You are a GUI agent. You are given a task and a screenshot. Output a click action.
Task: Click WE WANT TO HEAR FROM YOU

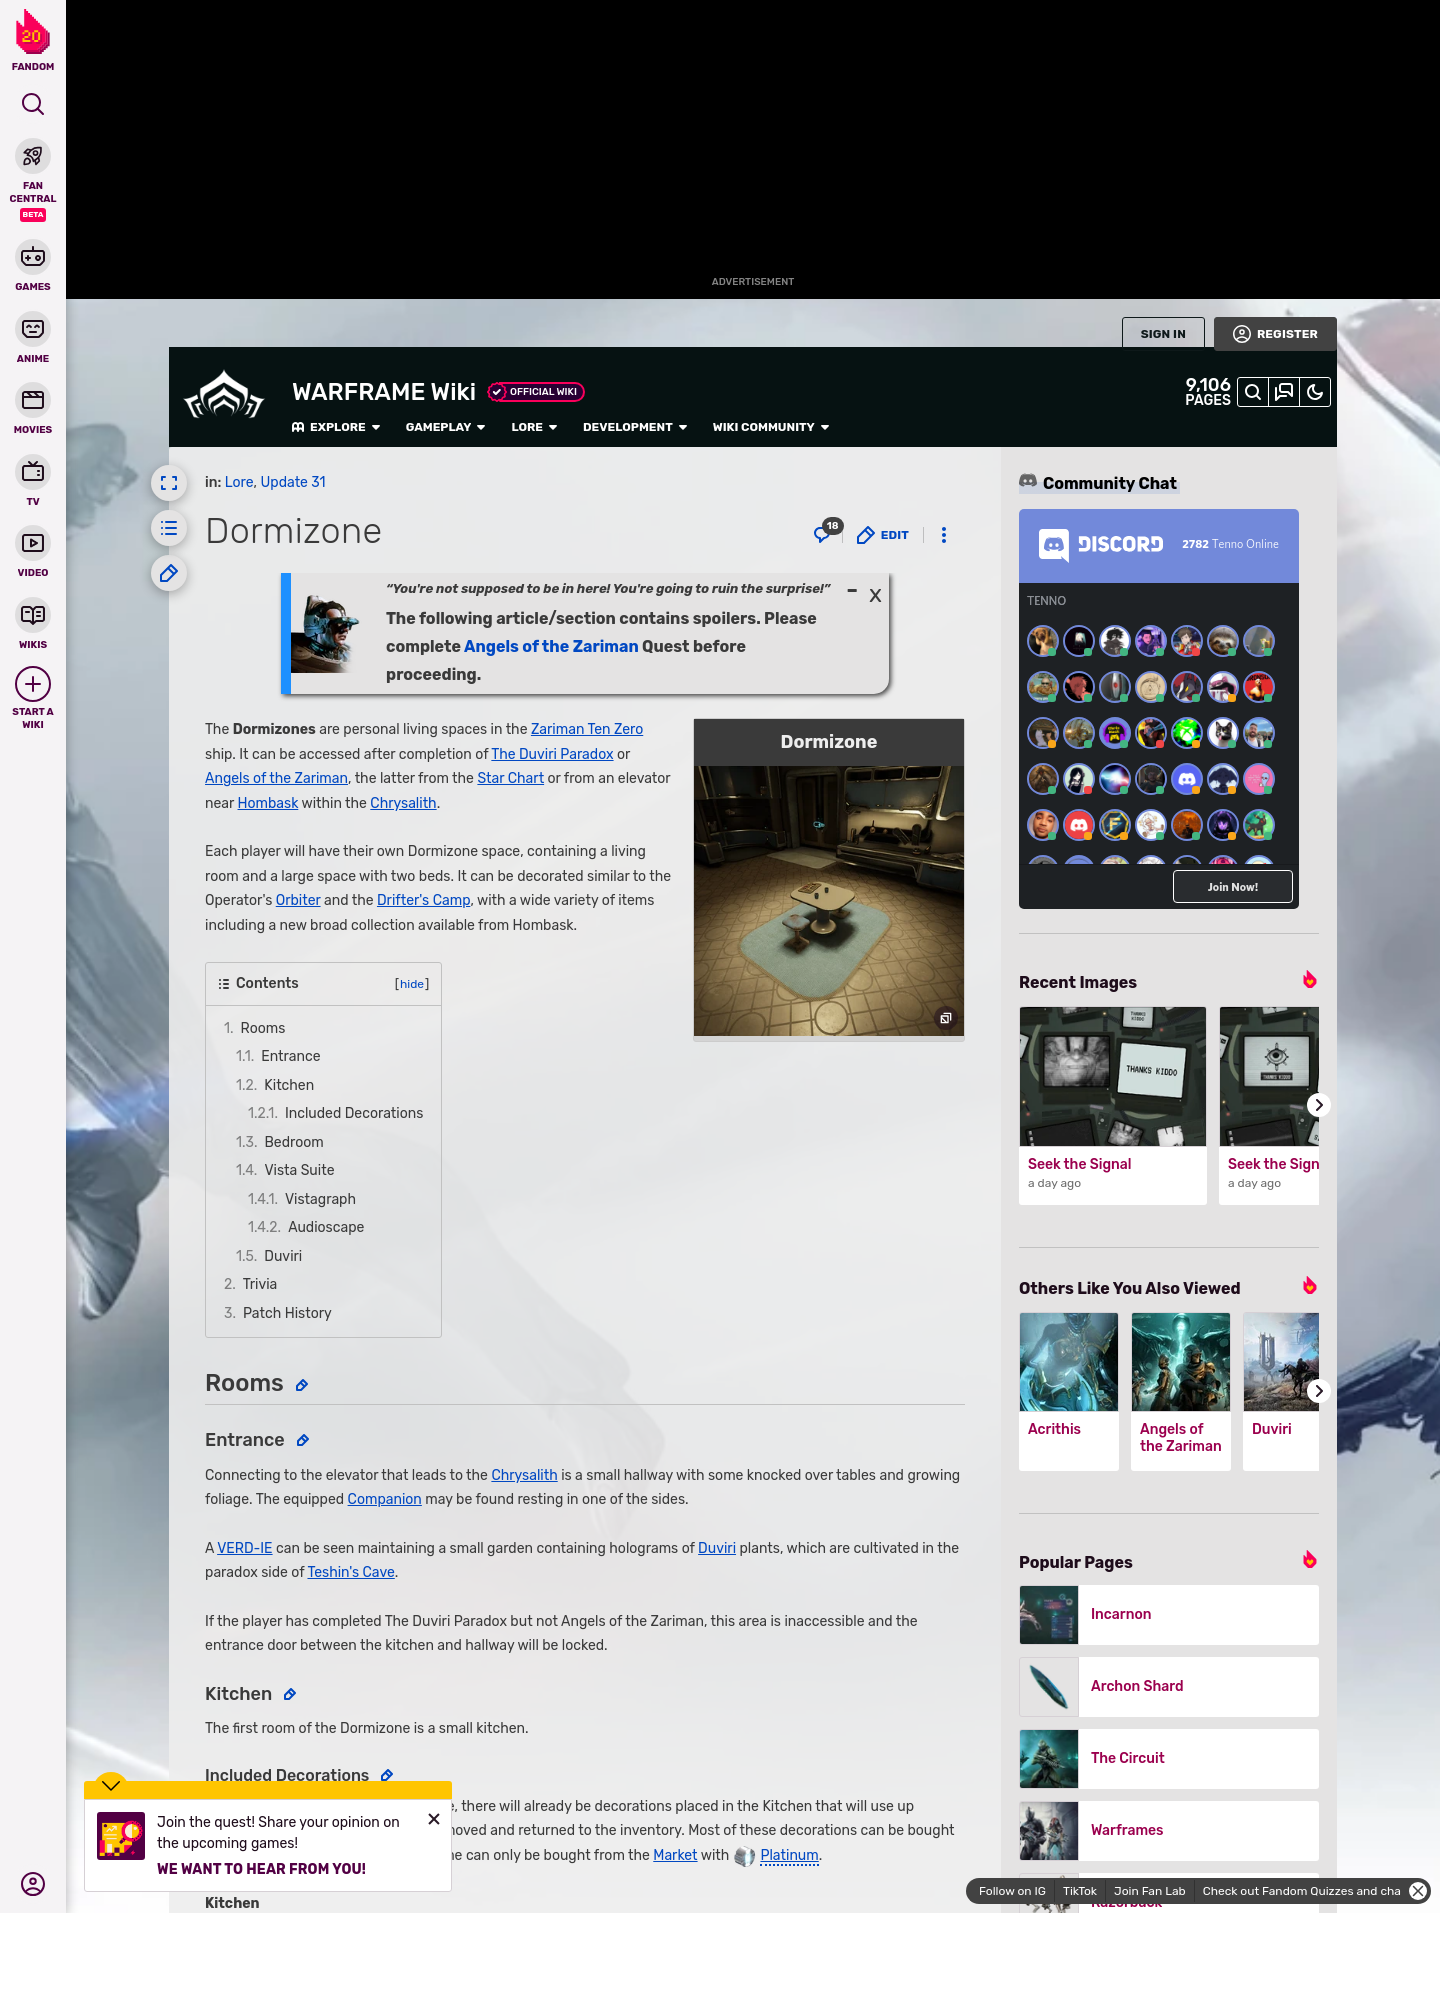pyautogui.click(x=261, y=1869)
